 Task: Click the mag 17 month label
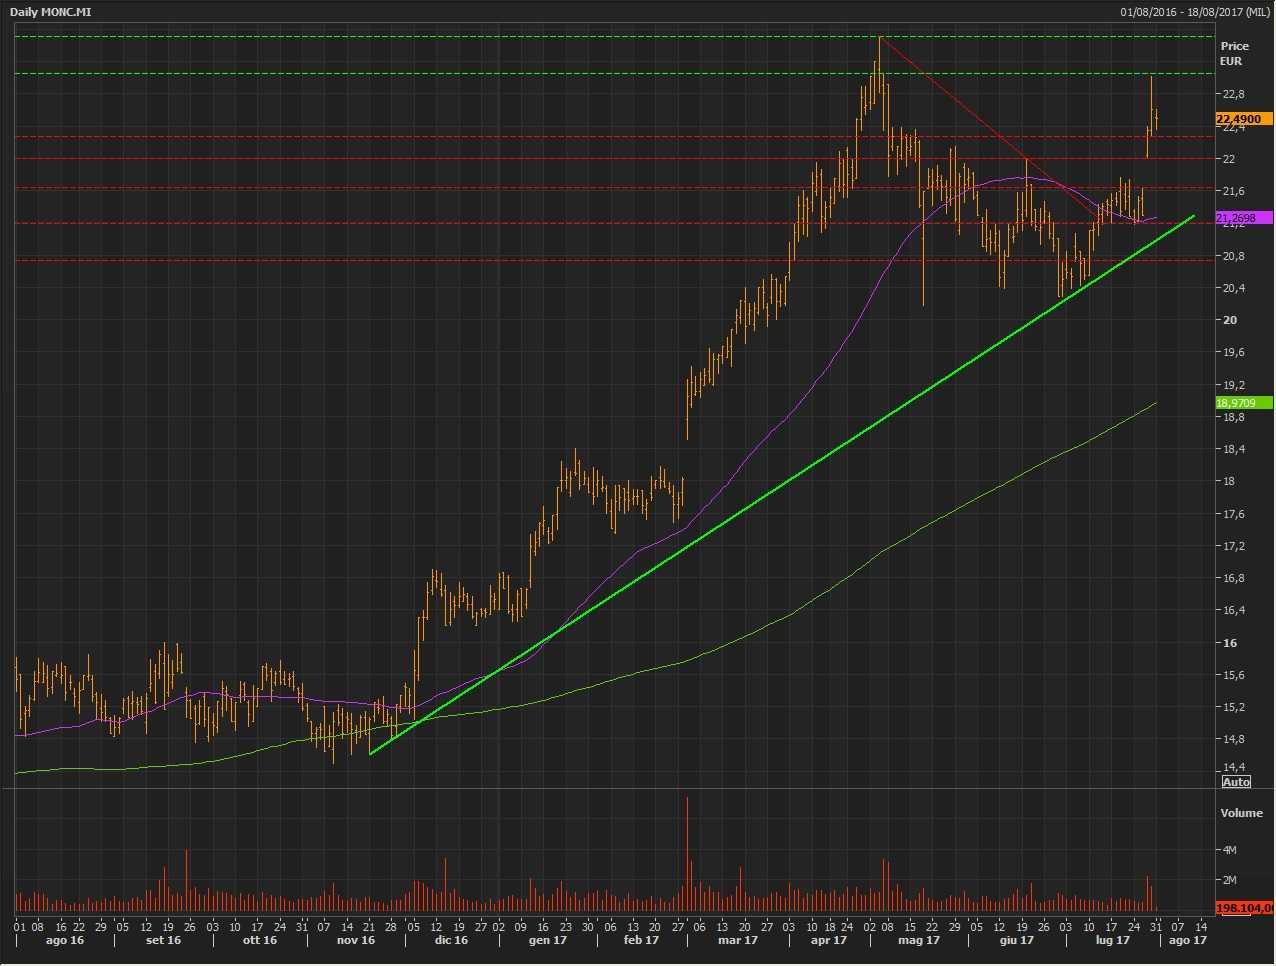click(919, 940)
